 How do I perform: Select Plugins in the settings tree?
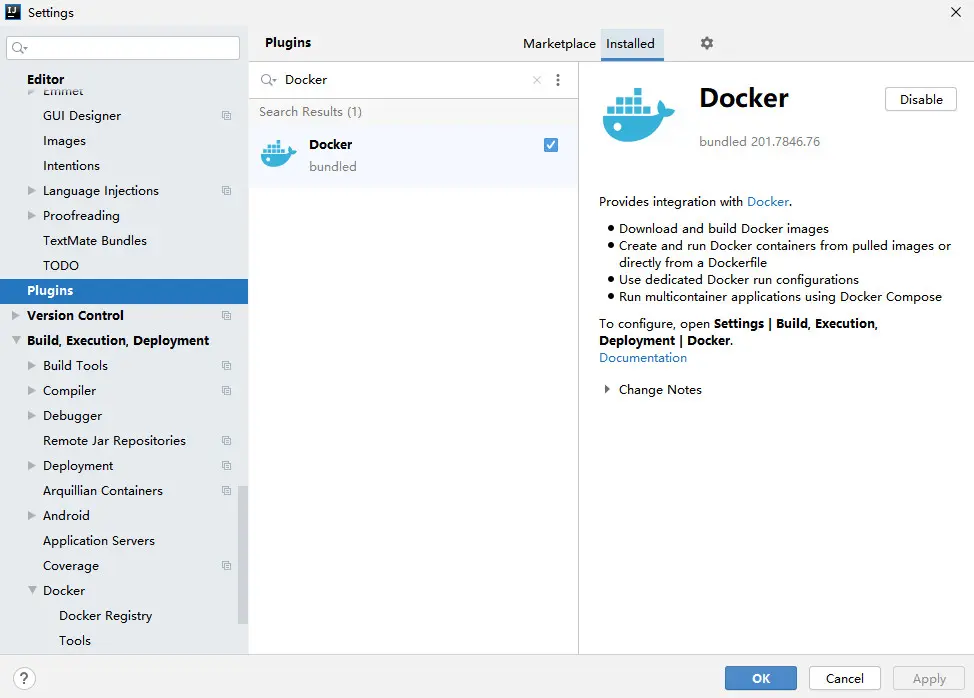point(124,291)
